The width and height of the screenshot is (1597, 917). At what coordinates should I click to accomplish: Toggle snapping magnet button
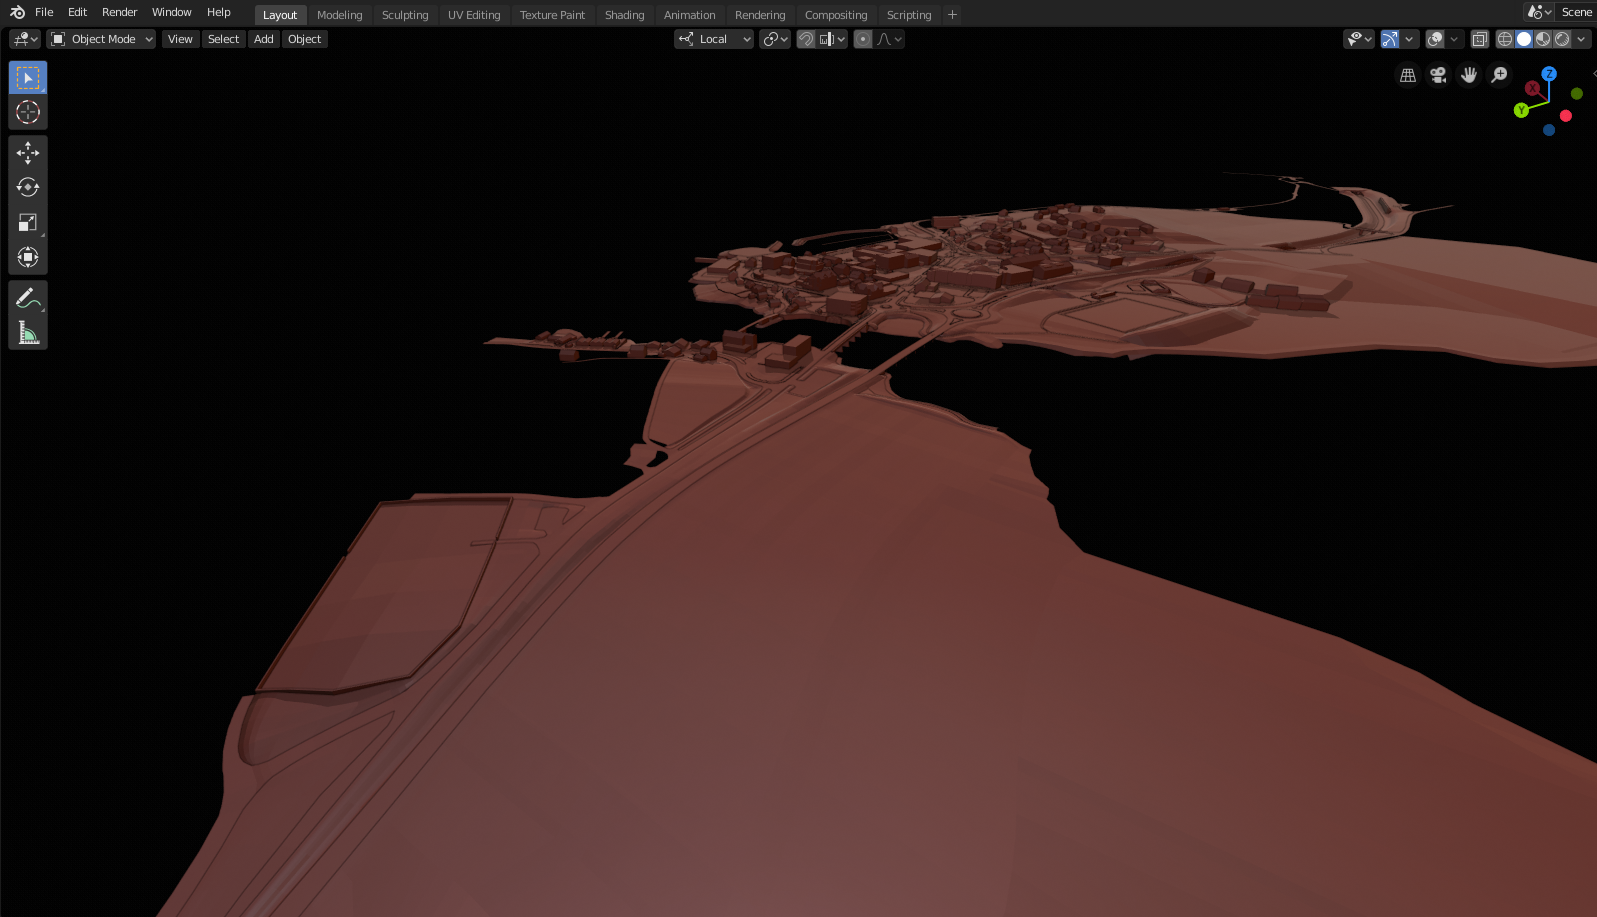click(x=806, y=39)
